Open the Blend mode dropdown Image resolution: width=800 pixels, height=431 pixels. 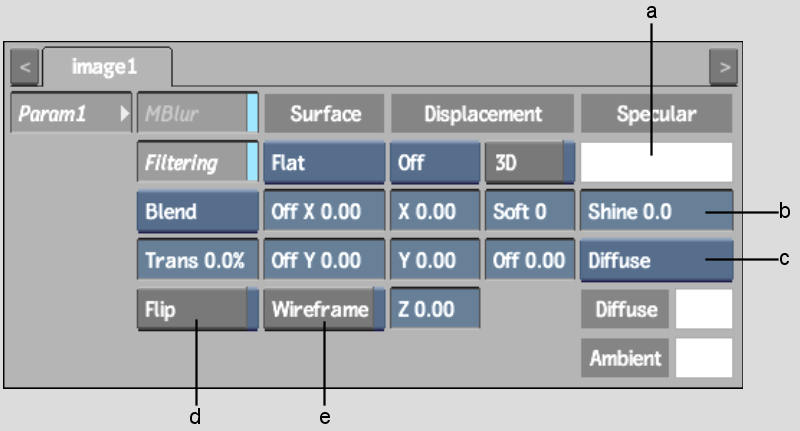(197, 212)
